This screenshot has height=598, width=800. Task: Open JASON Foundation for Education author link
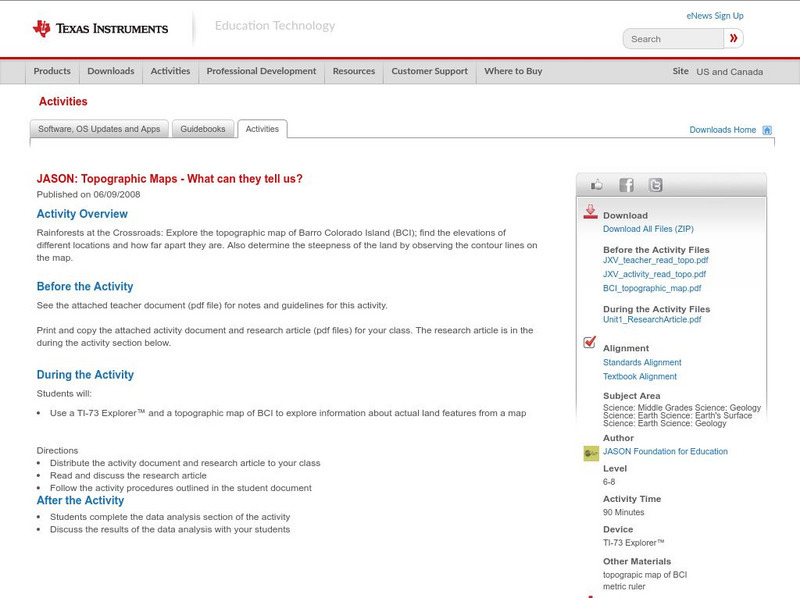click(665, 452)
